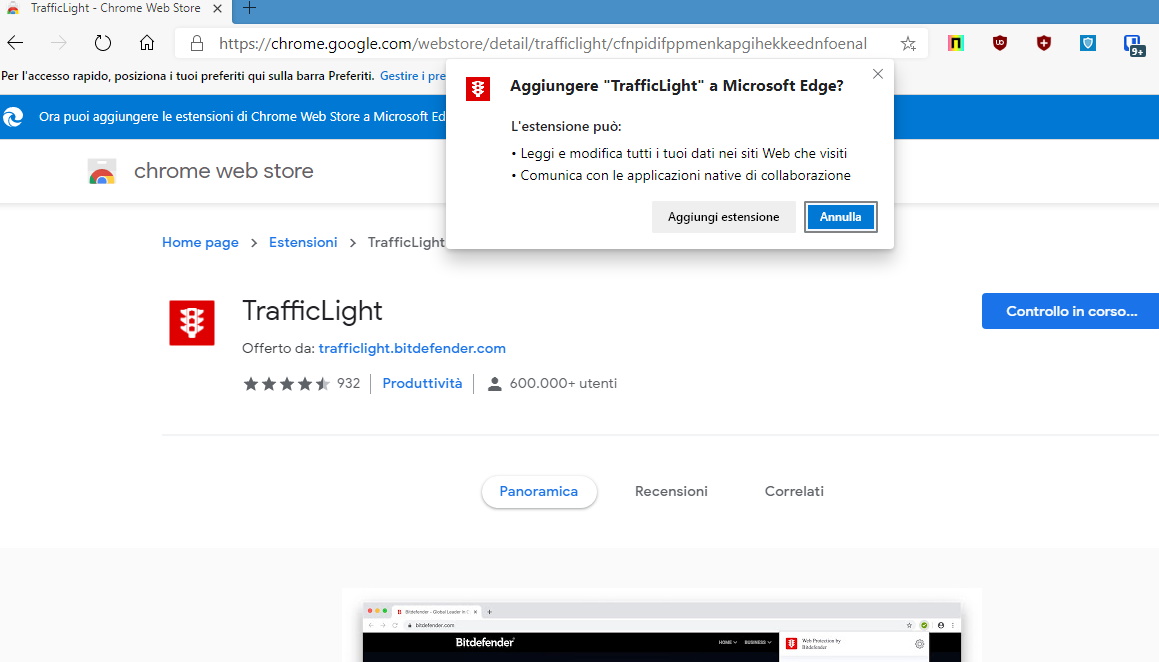Click the TrafficLight icon in dialog
Screen dimensions: 1159x662
pos(477,89)
